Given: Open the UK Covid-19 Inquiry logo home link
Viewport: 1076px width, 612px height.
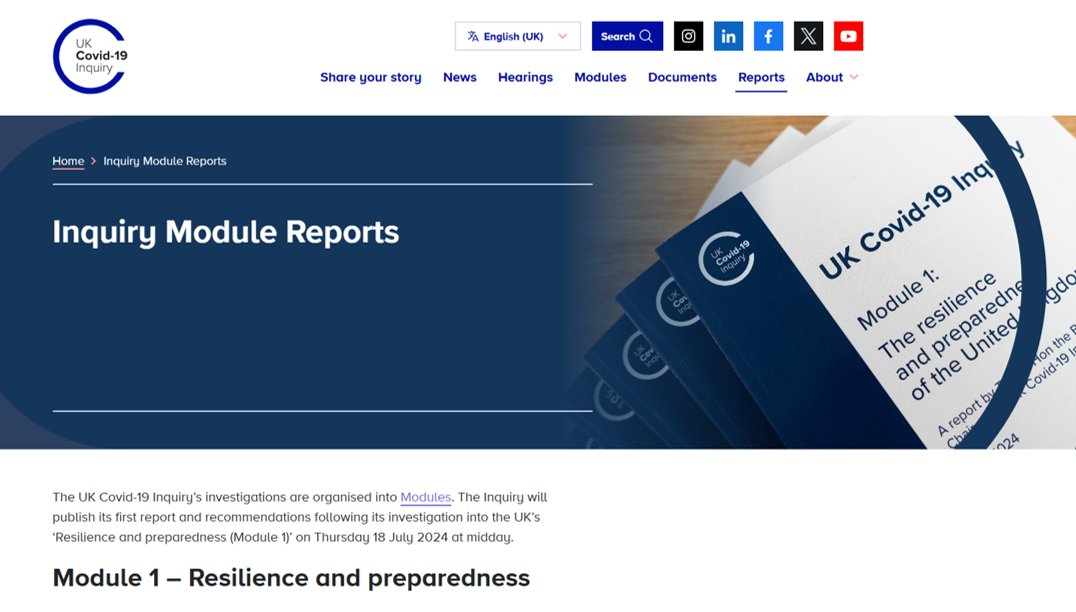Looking at the screenshot, I should click(90, 56).
